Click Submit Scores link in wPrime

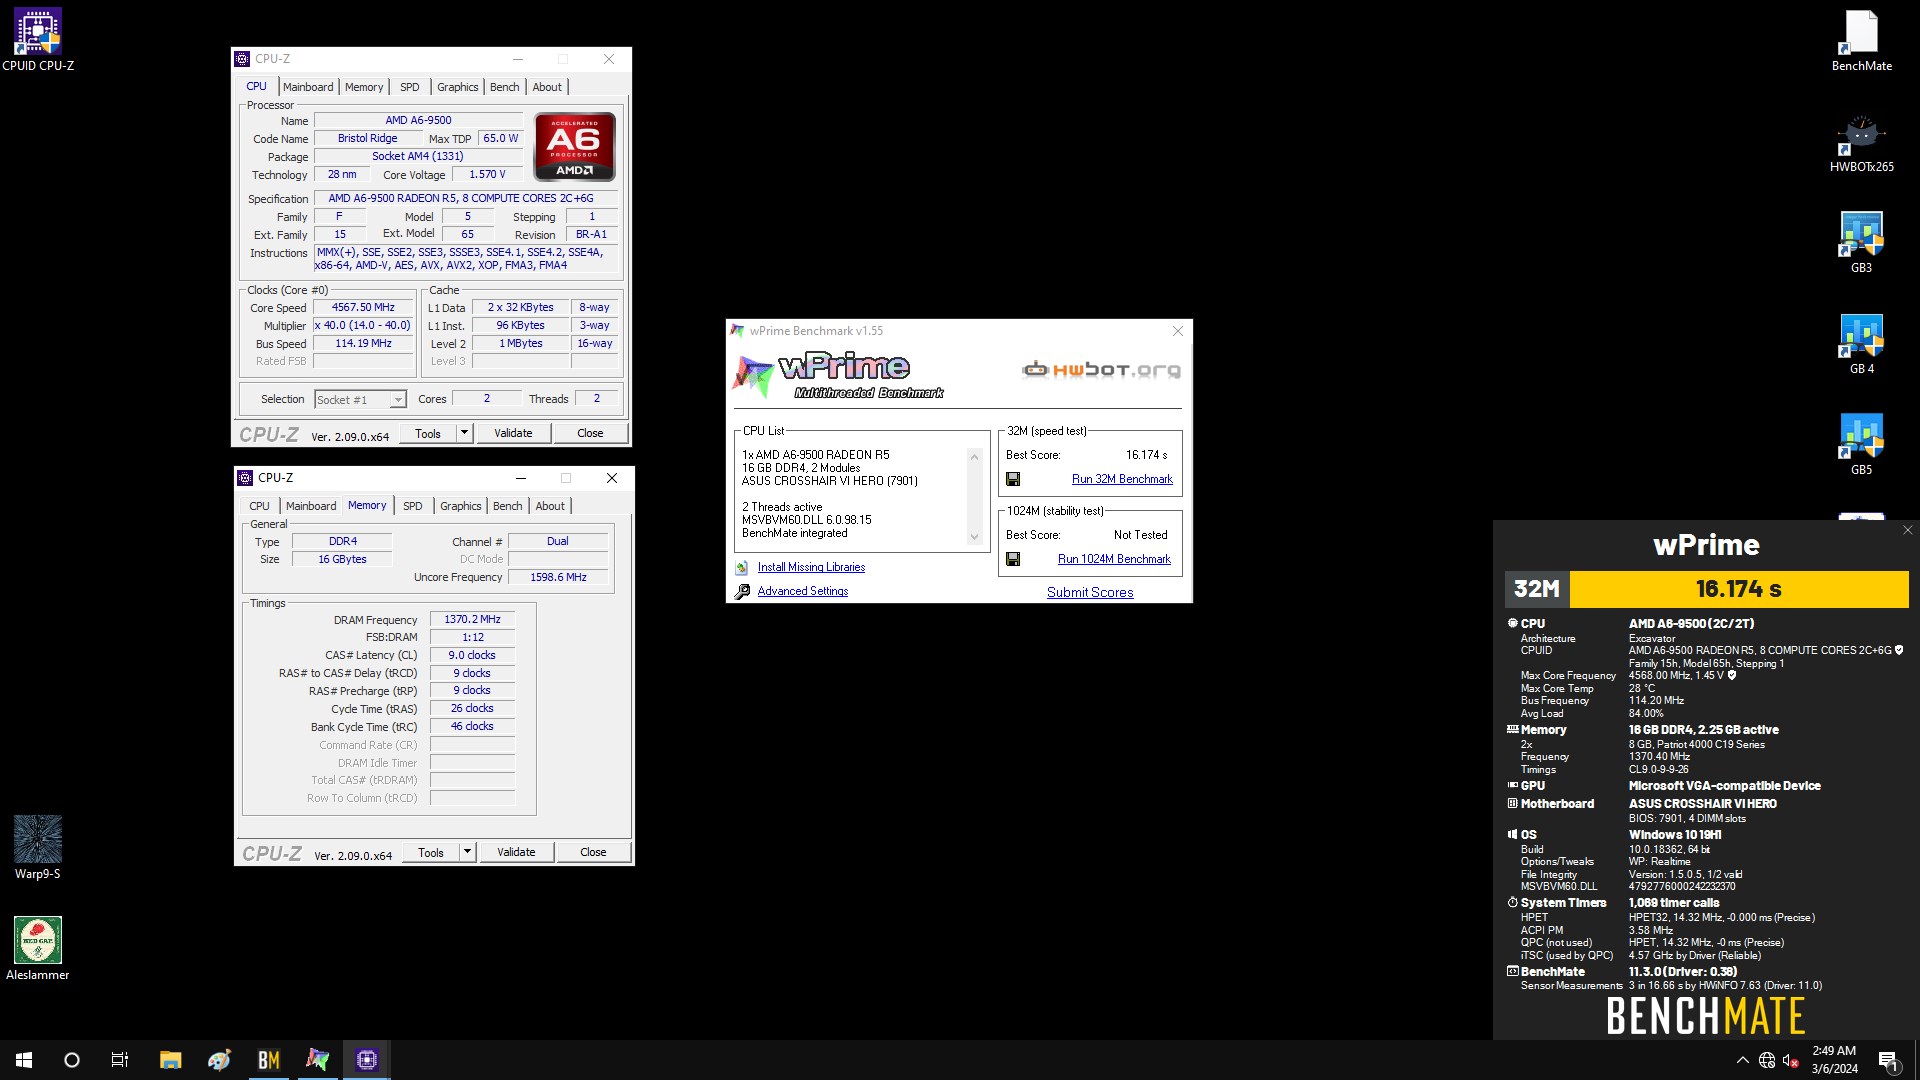1090,592
